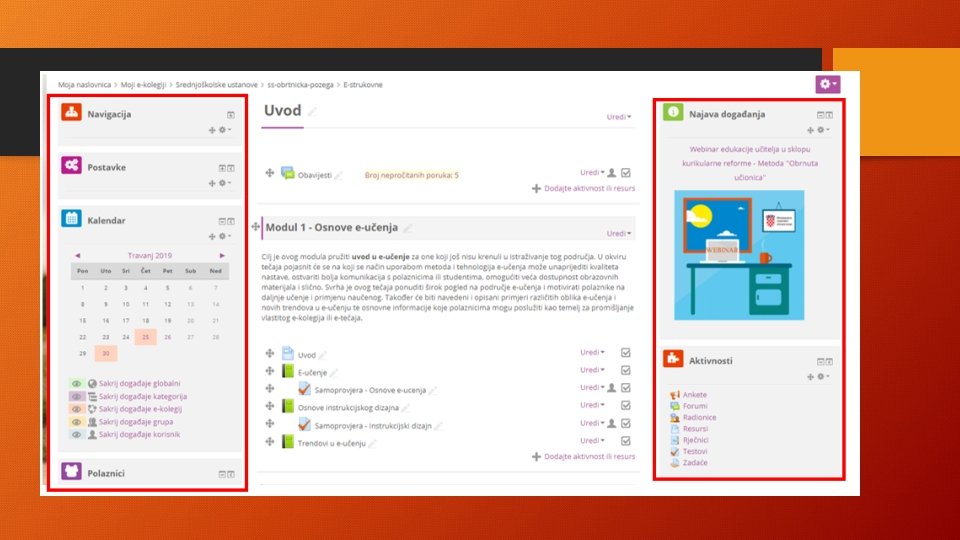The width and height of the screenshot is (960, 540).
Task: Click group user icon in Obavijesti row
Action: pos(612,173)
